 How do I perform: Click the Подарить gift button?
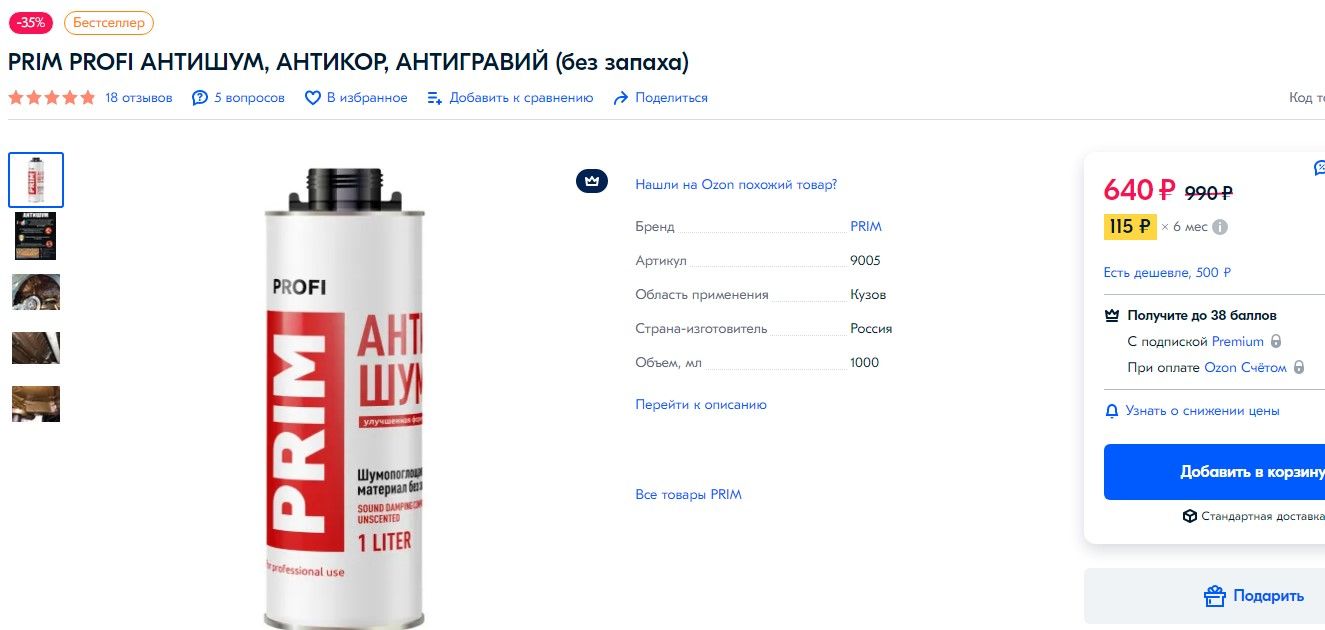click(x=1204, y=596)
